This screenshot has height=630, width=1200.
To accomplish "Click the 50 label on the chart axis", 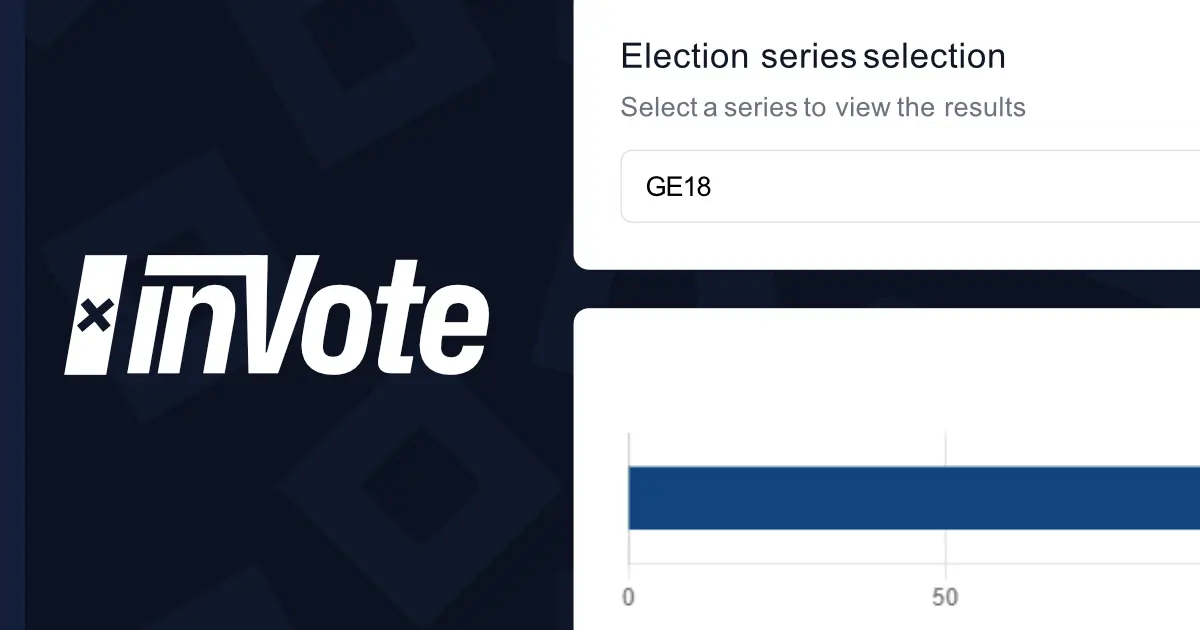I will pos(946,596).
